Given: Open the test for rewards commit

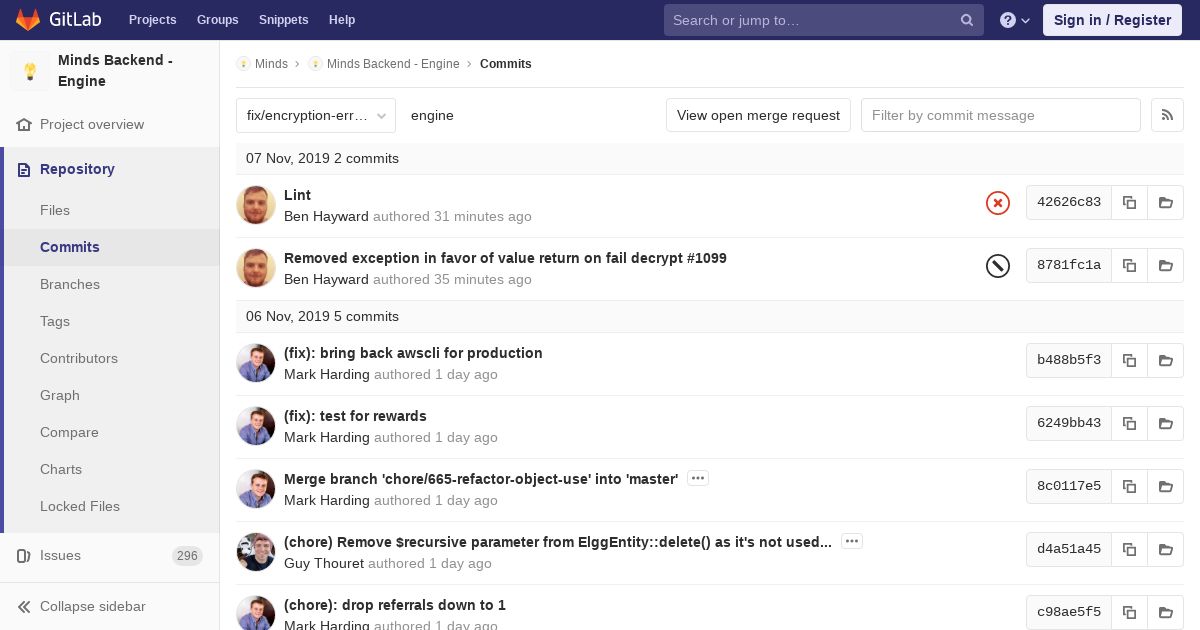Looking at the screenshot, I should [x=355, y=416].
